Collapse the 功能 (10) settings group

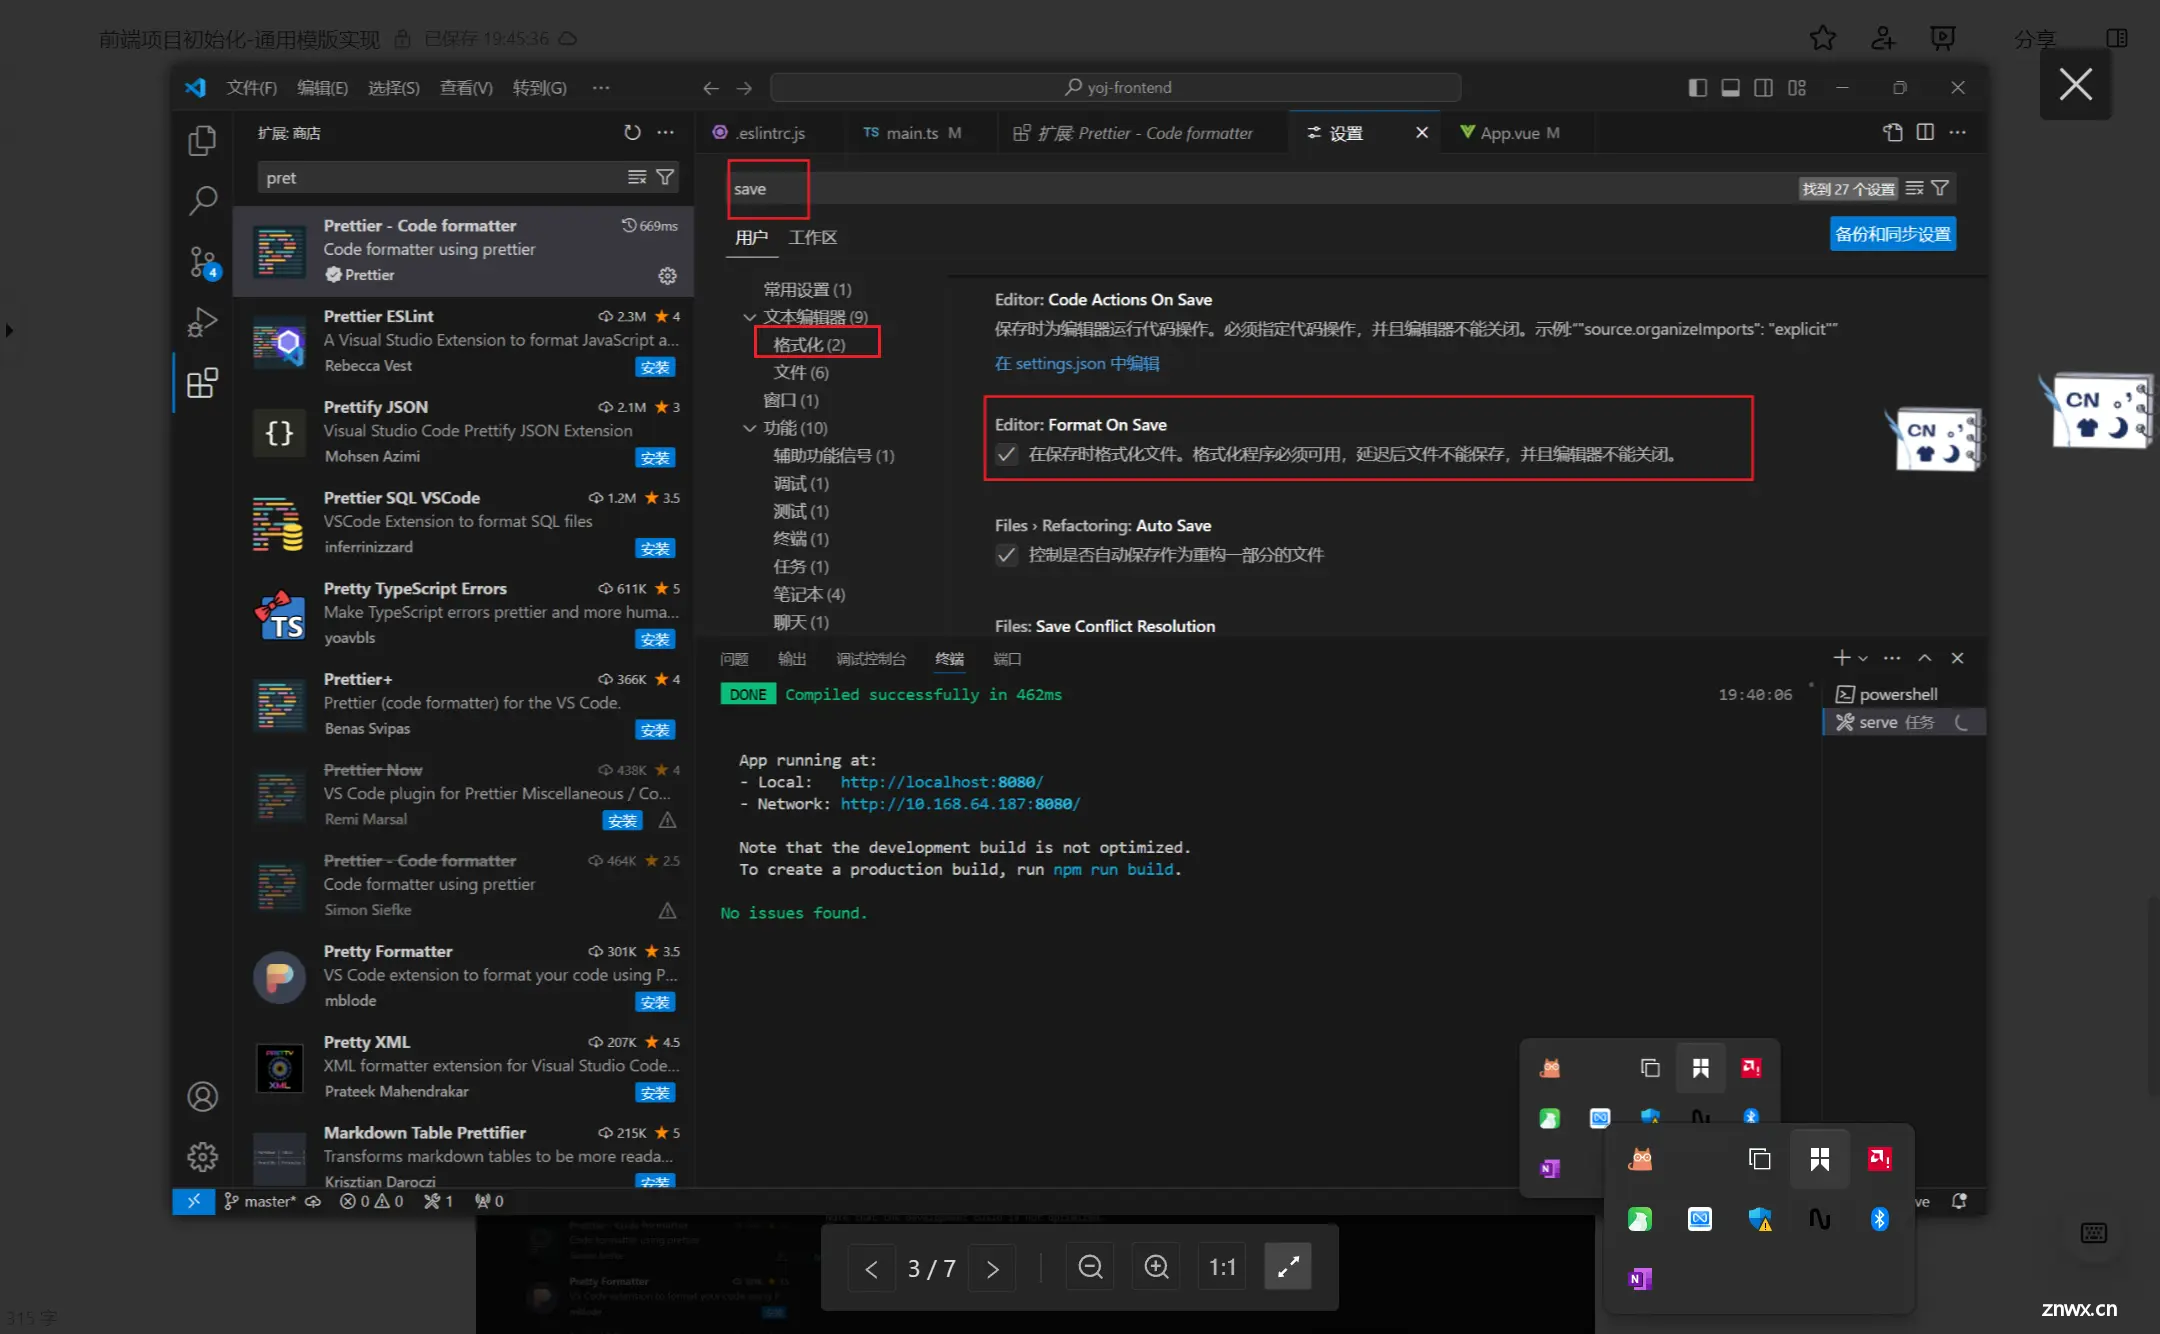pos(749,428)
